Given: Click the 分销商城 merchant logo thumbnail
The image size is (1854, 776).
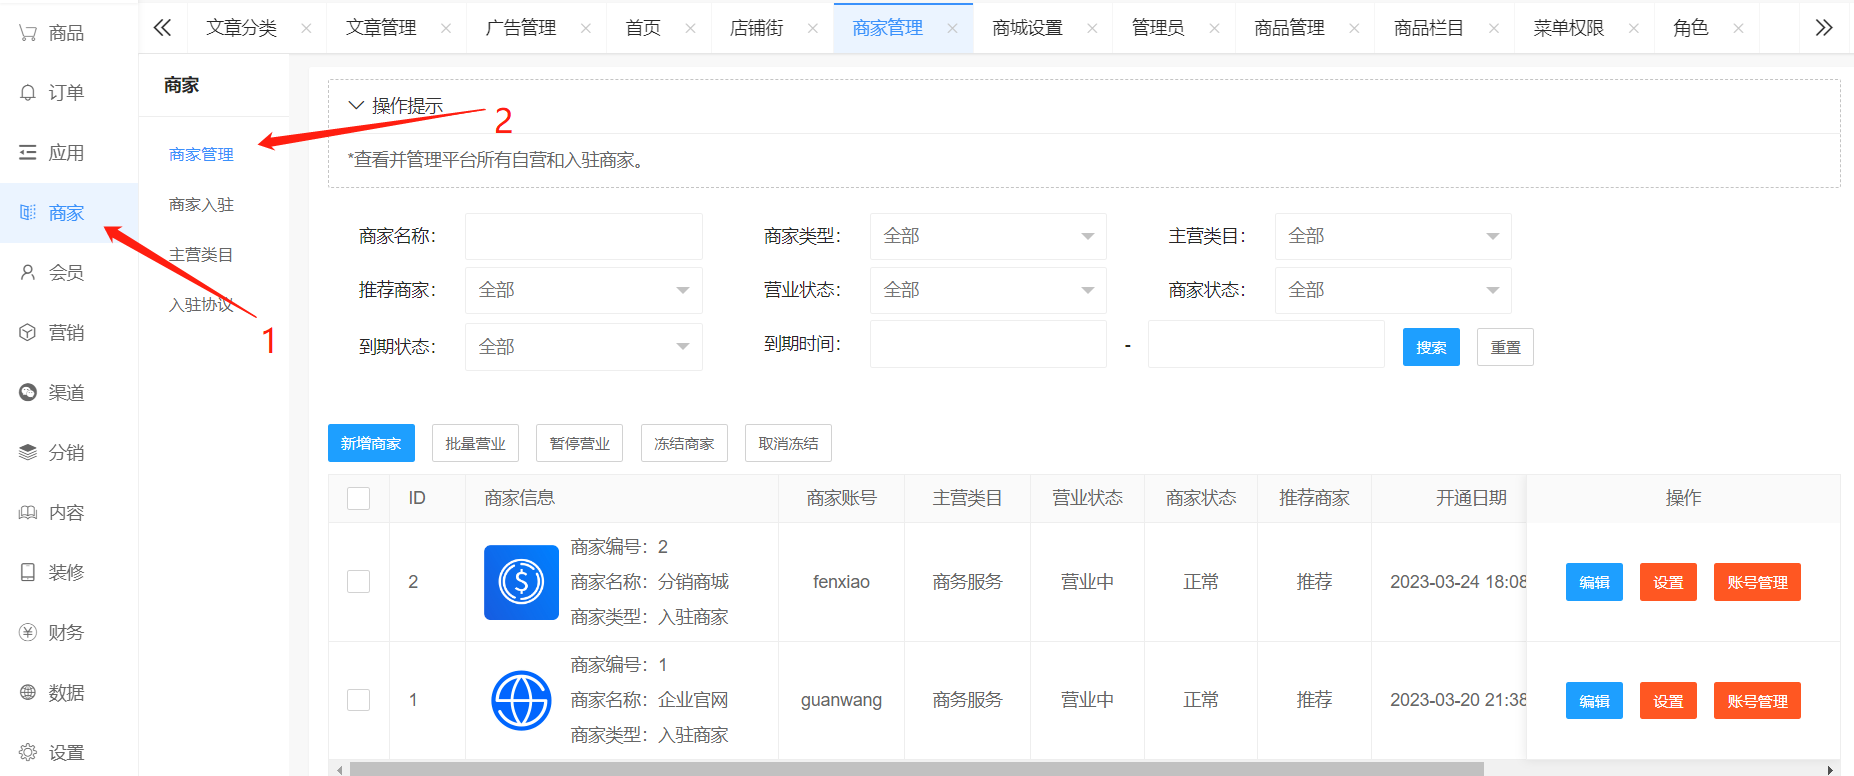Looking at the screenshot, I should pyautogui.click(x=521, y=582).
